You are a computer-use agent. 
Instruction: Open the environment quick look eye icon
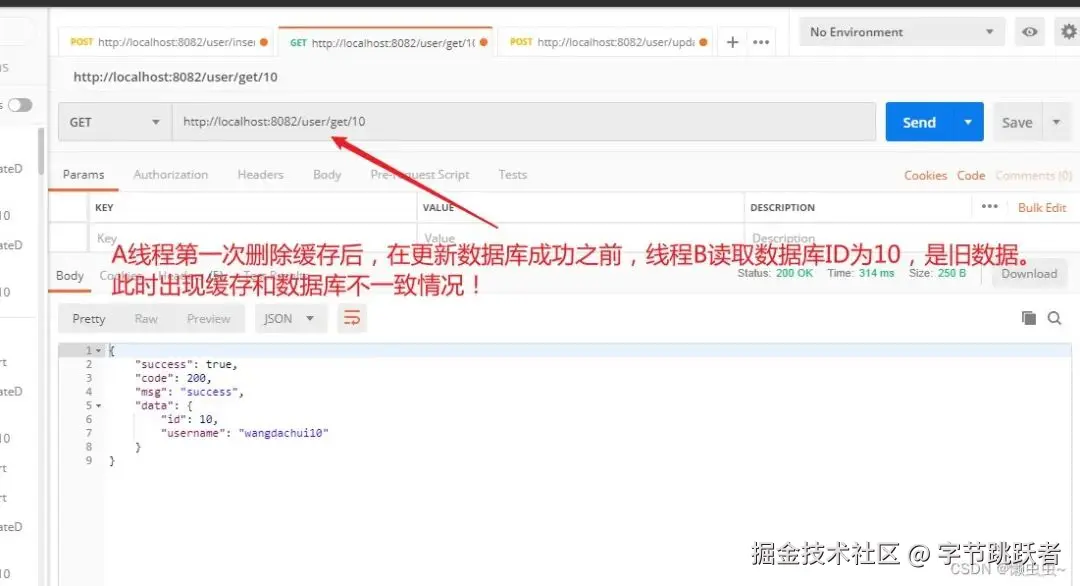point(1029,31)
